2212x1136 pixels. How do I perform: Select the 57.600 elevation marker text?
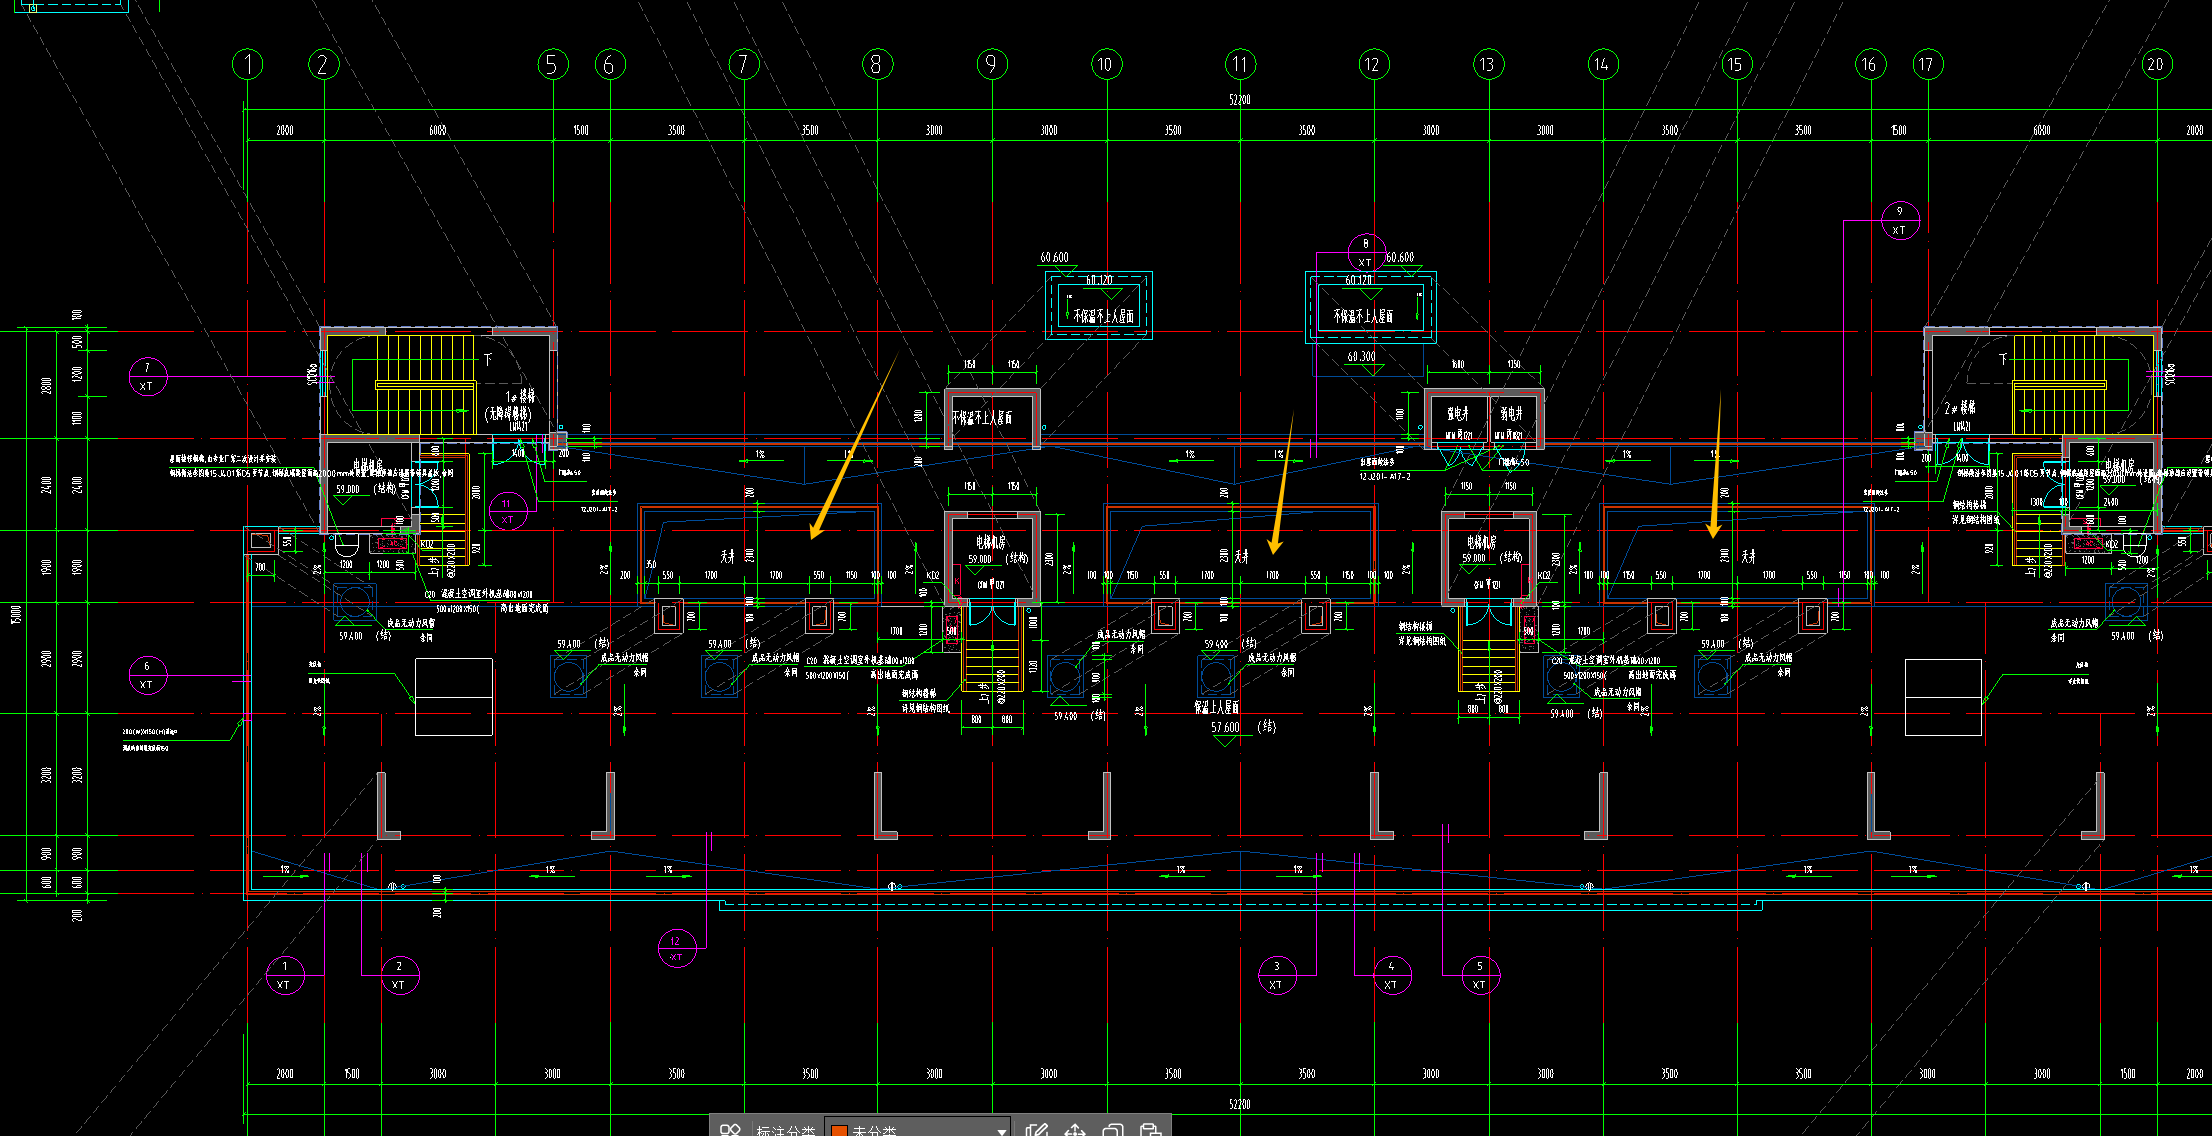[1226, 728]
